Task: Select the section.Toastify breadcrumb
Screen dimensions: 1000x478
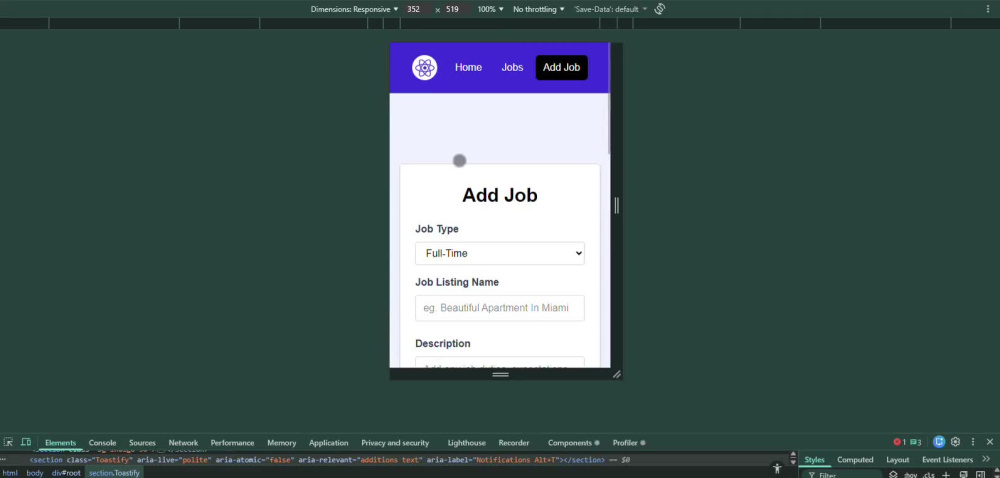Action: click(x=114, y=473)
